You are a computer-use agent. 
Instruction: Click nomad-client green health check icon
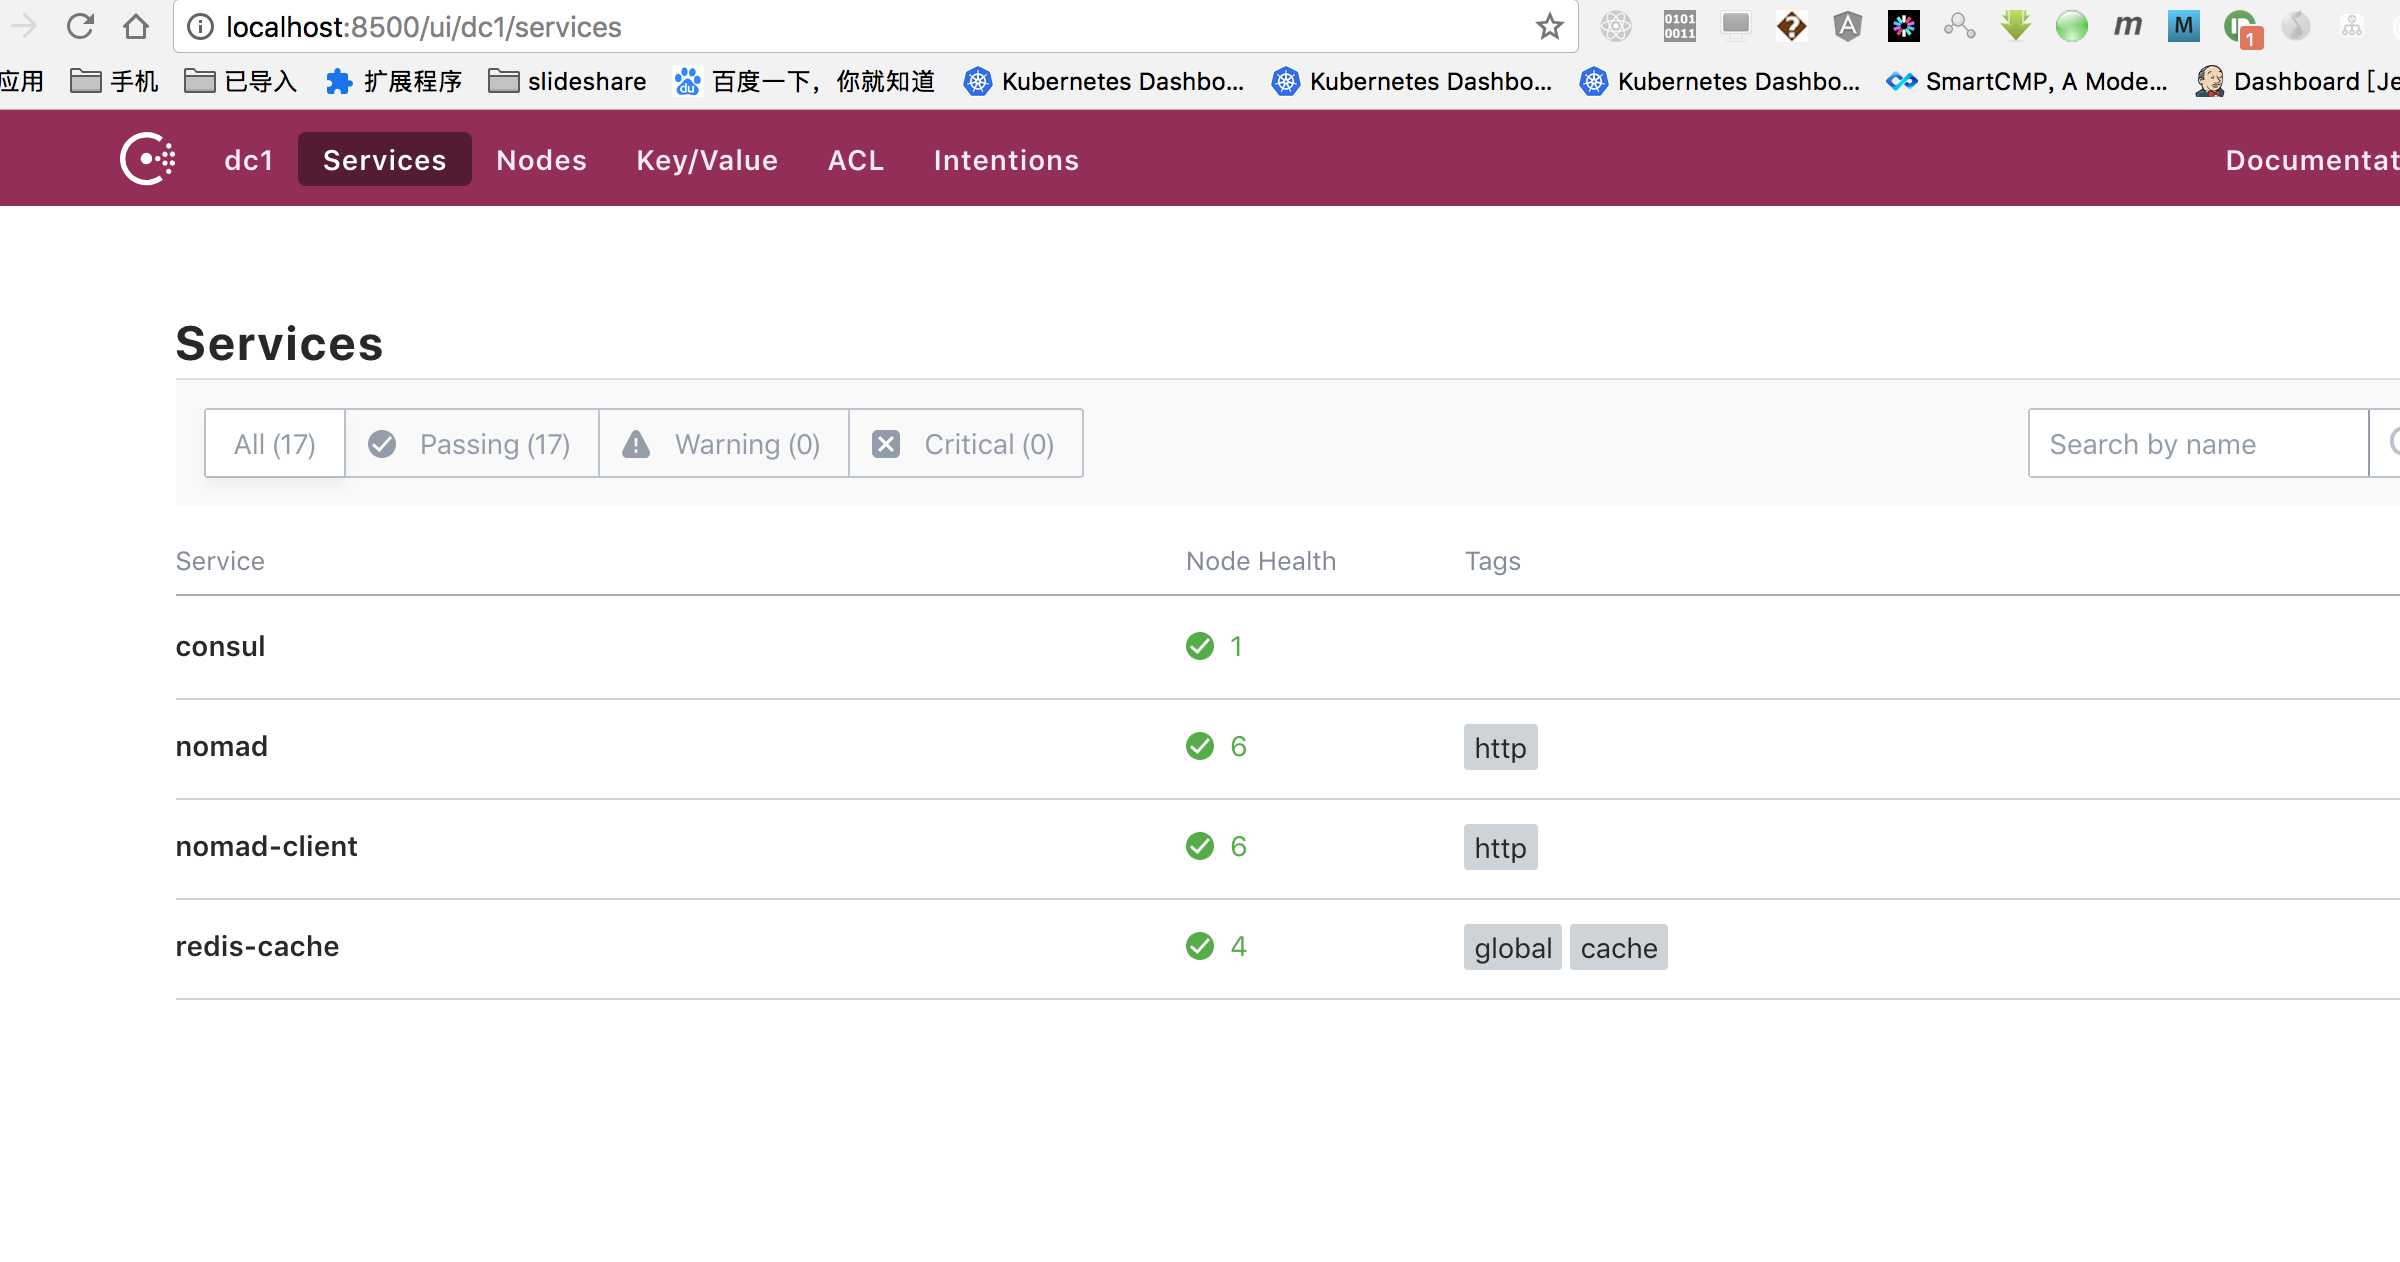[1199, 846]
